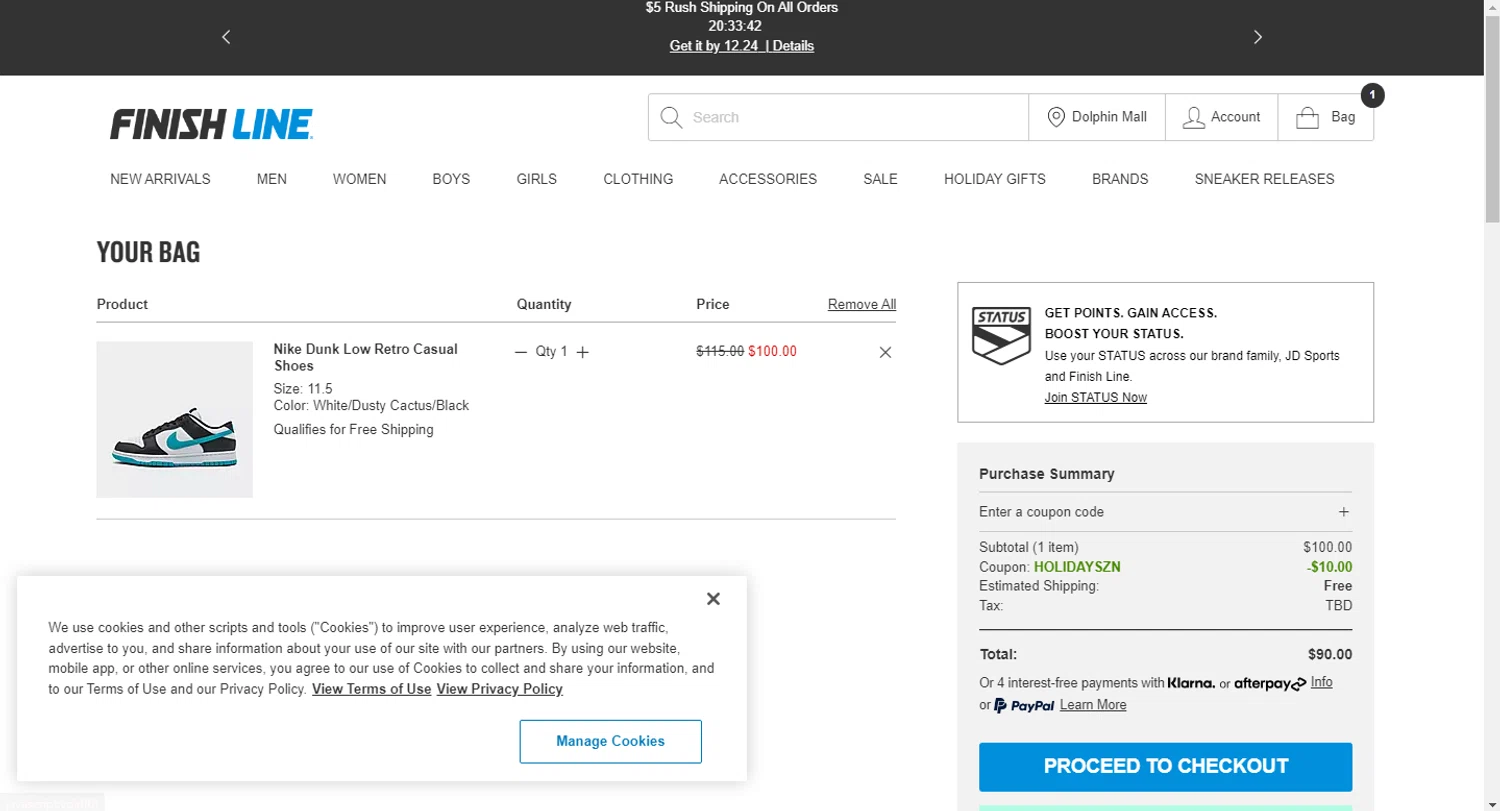Open NEW ARRIVALS menu
The height and width of the screenshot is (811, 1500).
160,179
